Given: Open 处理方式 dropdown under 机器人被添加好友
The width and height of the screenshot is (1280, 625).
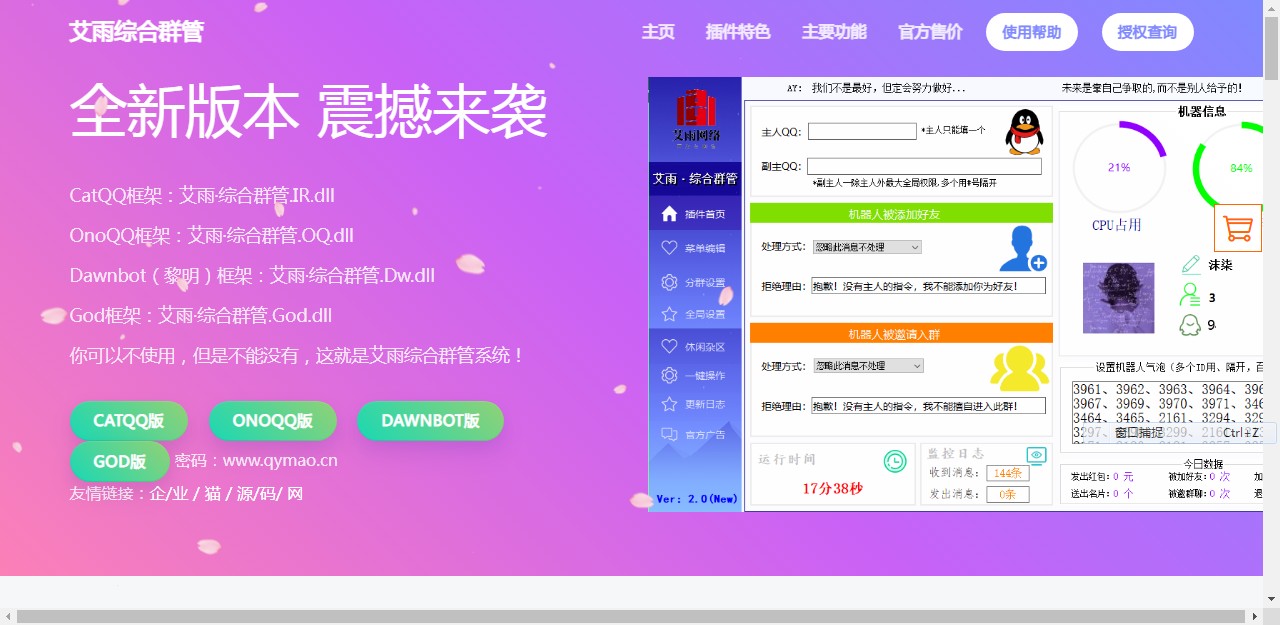Looking at the screenshot, I should 866,247.
